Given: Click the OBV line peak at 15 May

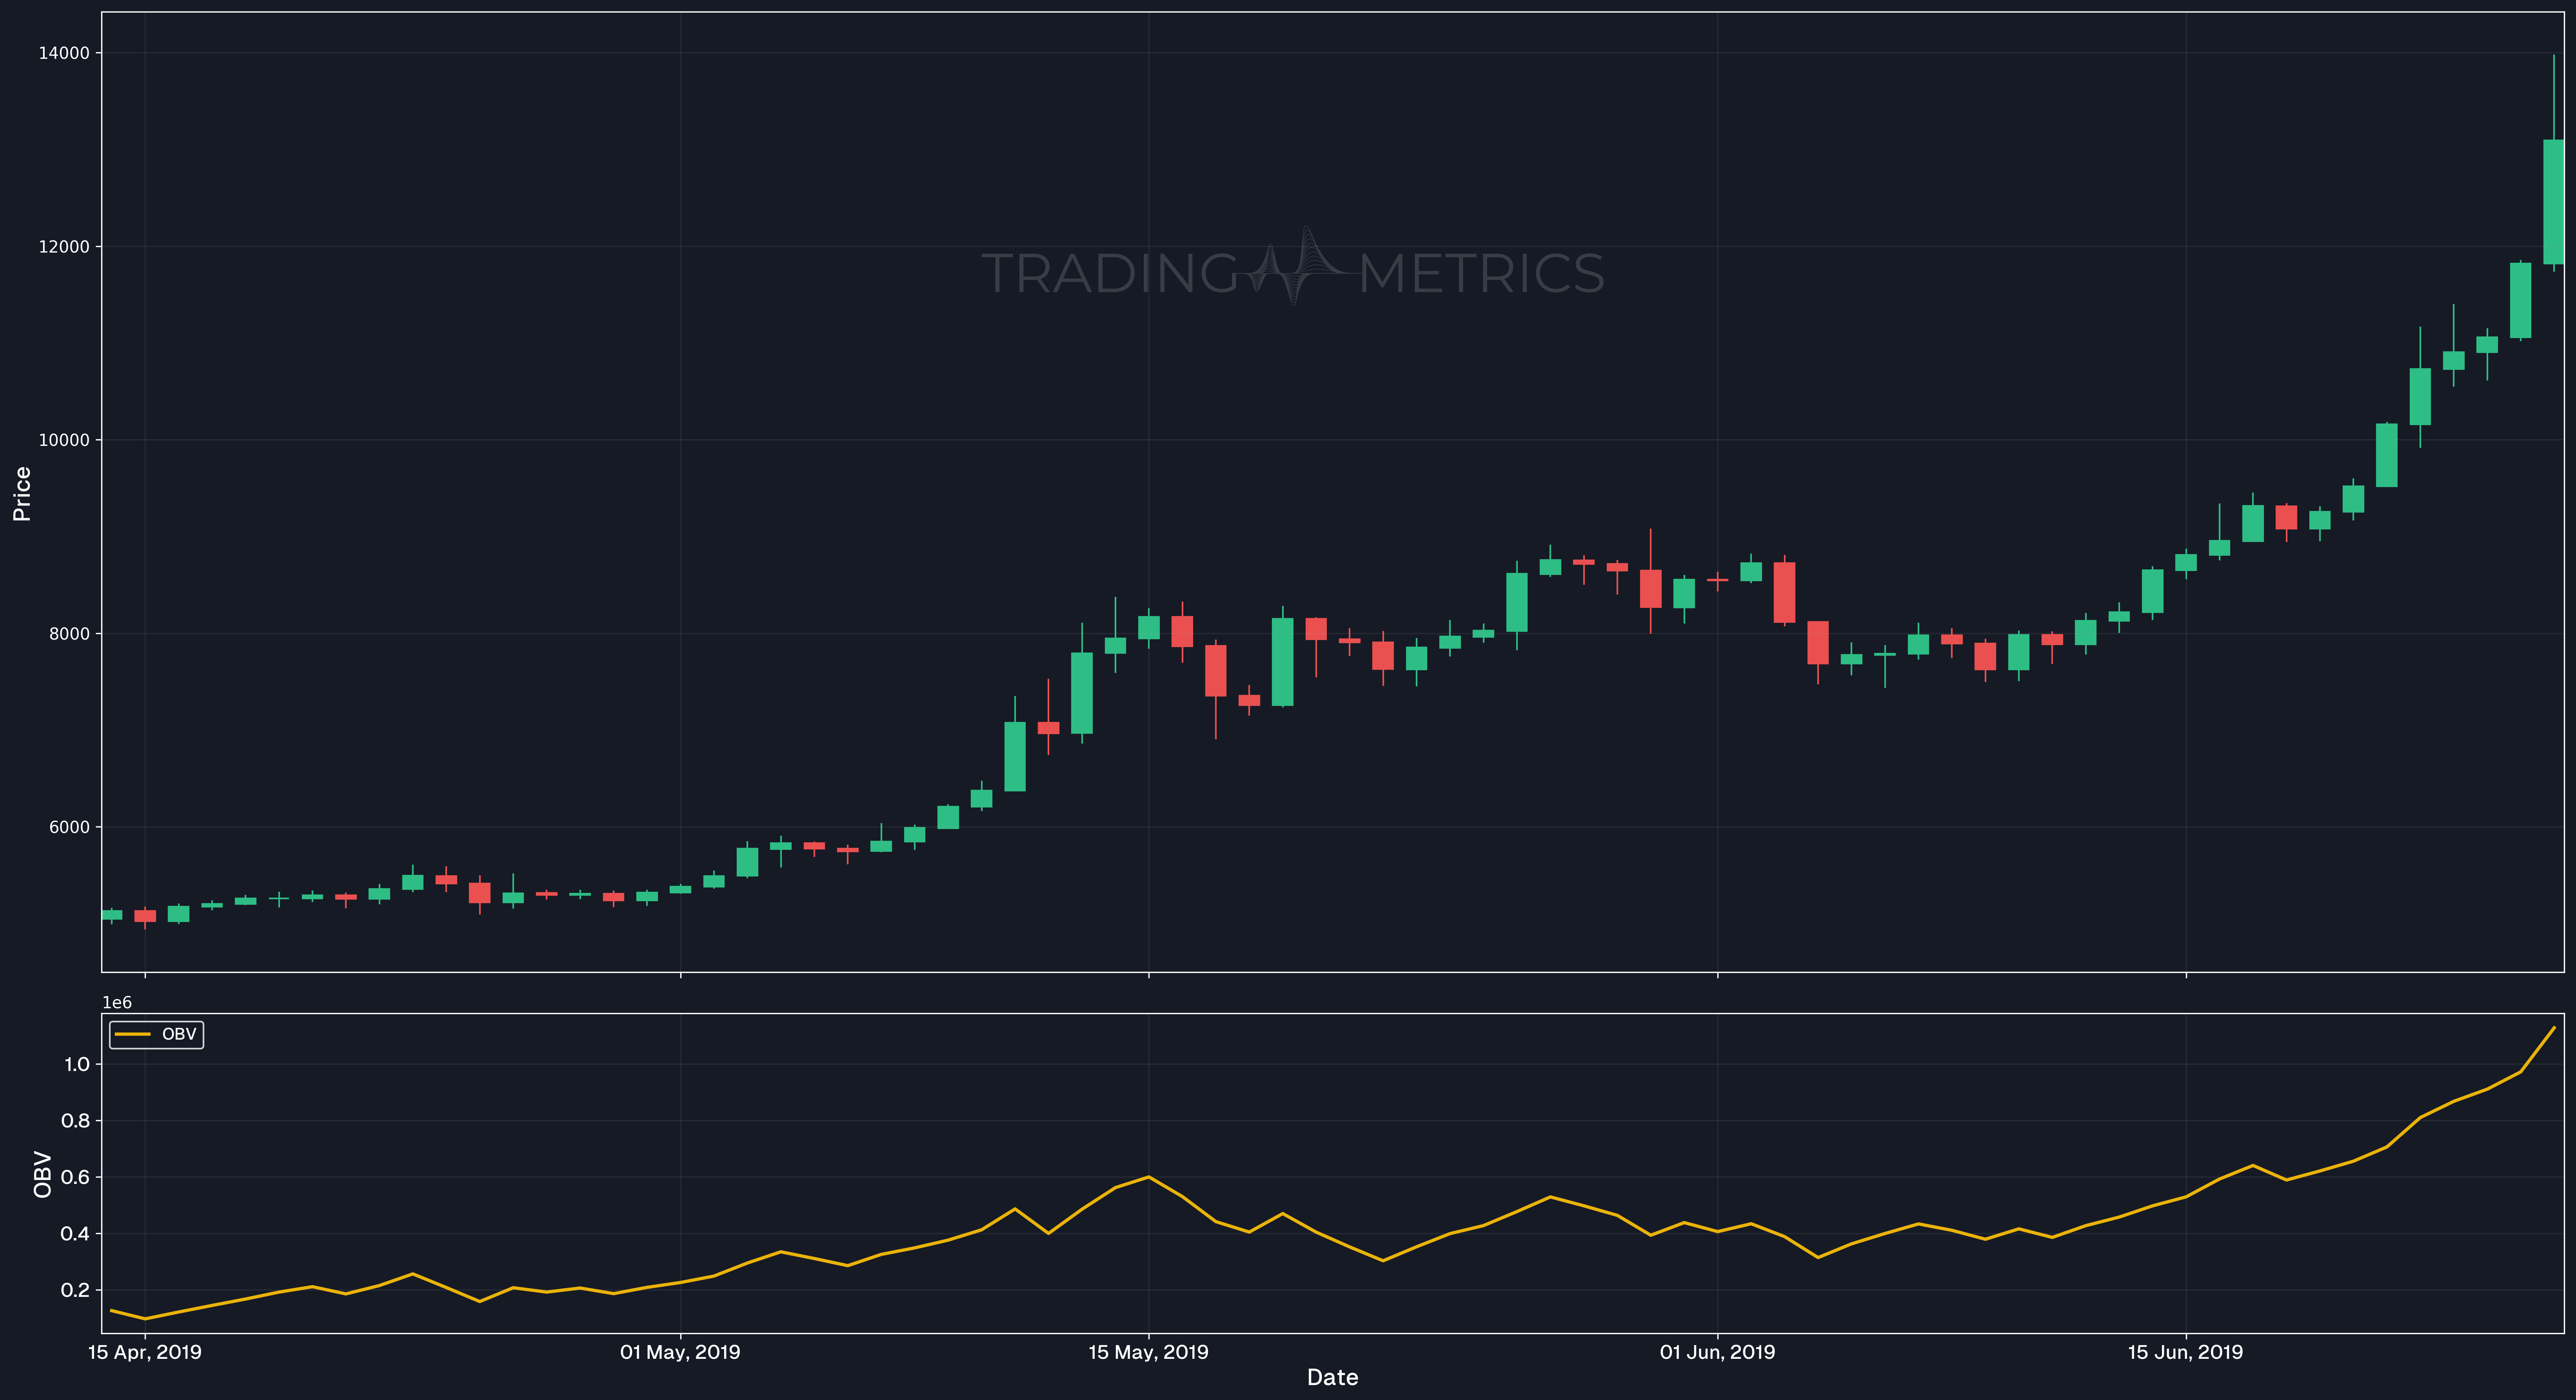Looking at the screenshot, I should (1148, 1177).
